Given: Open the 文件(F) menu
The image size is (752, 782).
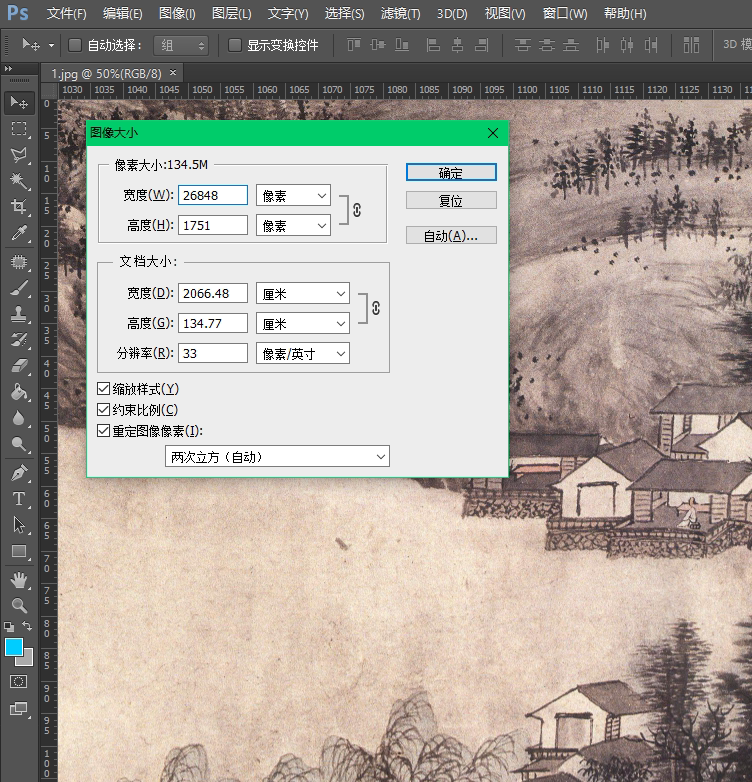Looking at the screenshot, I should pos(66,13).
